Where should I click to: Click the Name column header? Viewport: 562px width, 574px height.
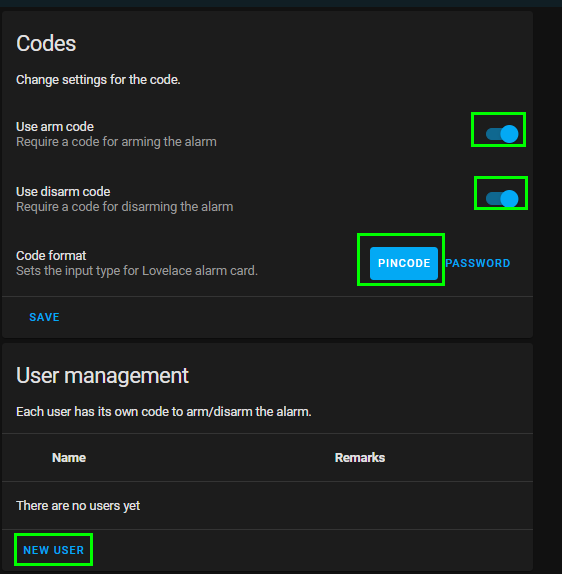coord(69,458)
